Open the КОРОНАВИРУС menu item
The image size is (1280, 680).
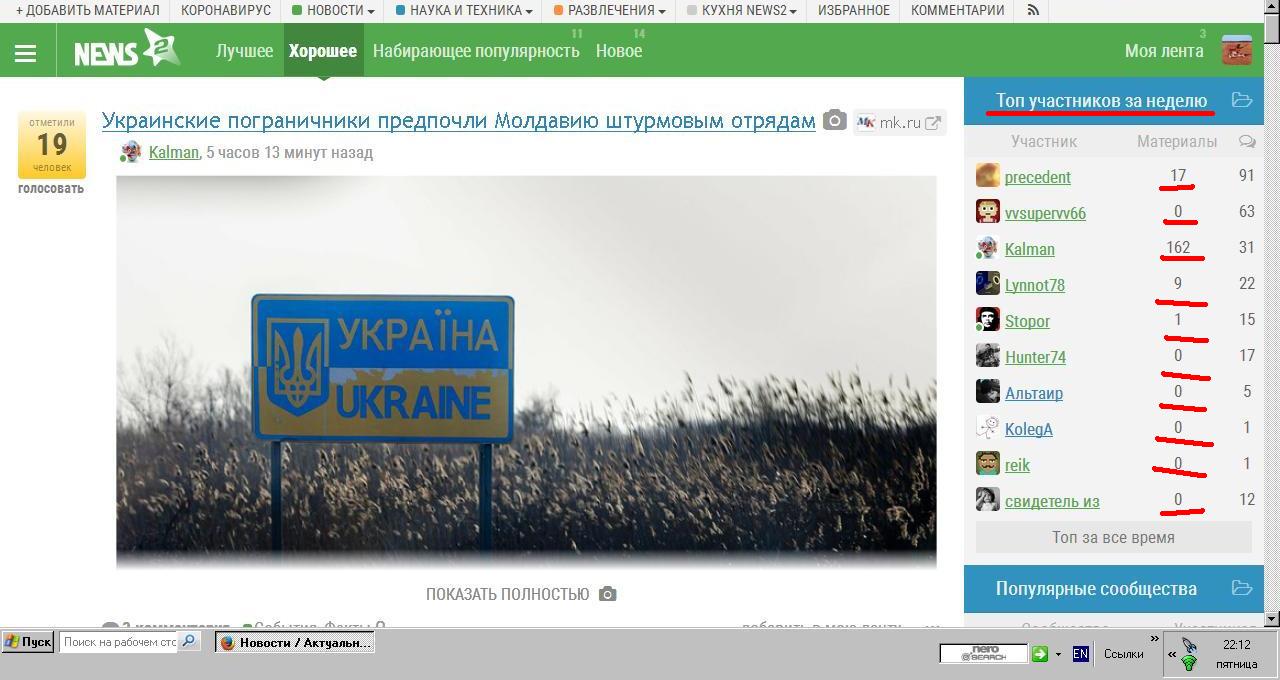pos(226,10)
